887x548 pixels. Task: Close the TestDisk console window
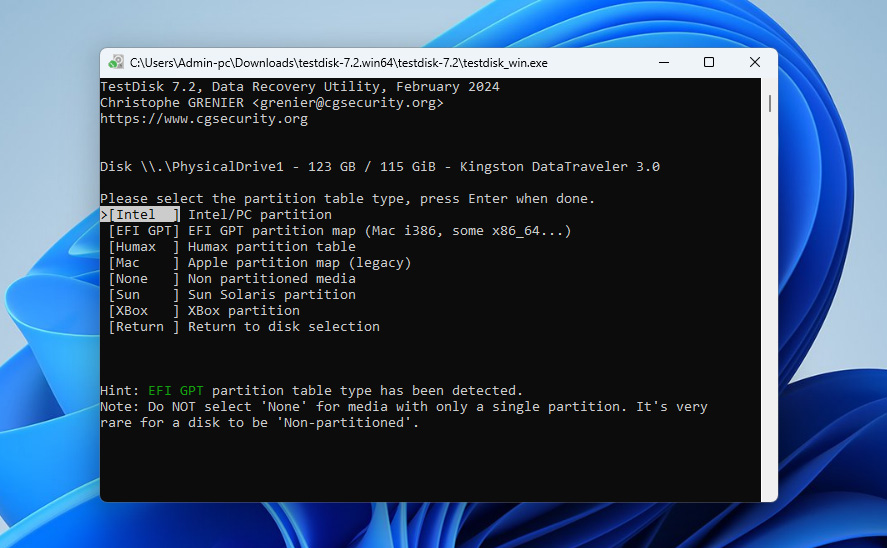(x=754, y=63)
